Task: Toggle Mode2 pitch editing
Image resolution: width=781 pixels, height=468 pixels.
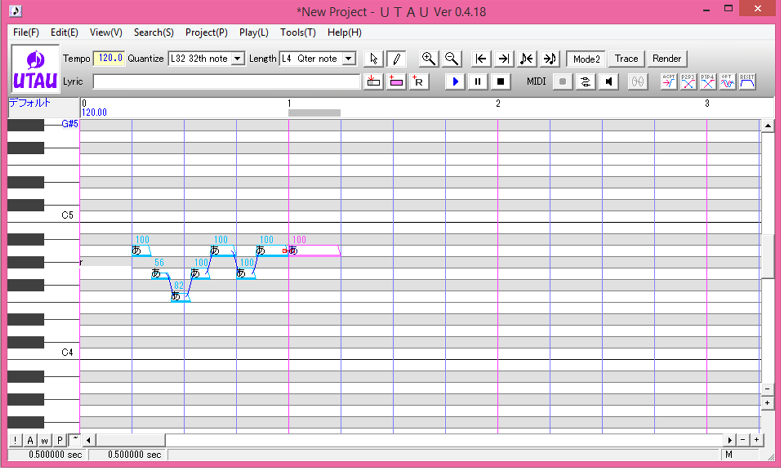Action: pyautogui.click(x=586, y=59)
